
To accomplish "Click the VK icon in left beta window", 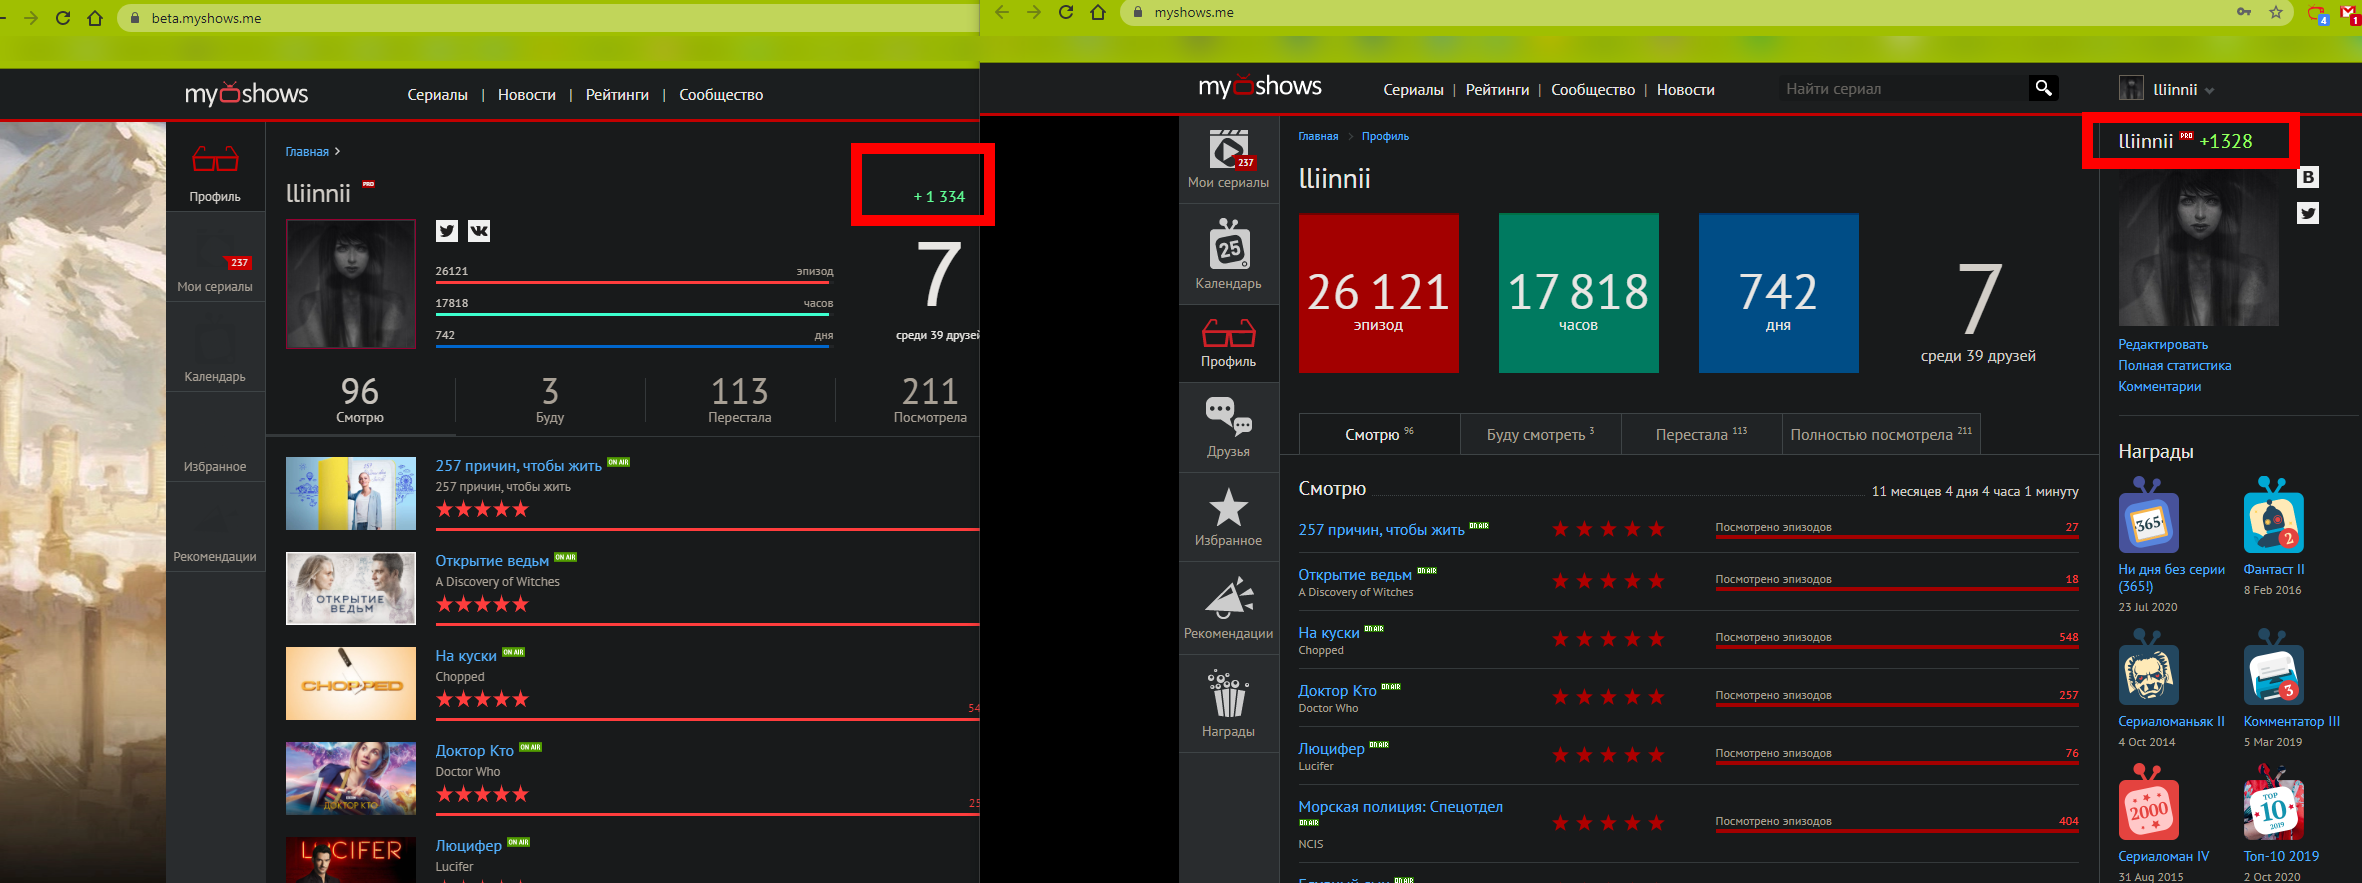I will point(479,231).
